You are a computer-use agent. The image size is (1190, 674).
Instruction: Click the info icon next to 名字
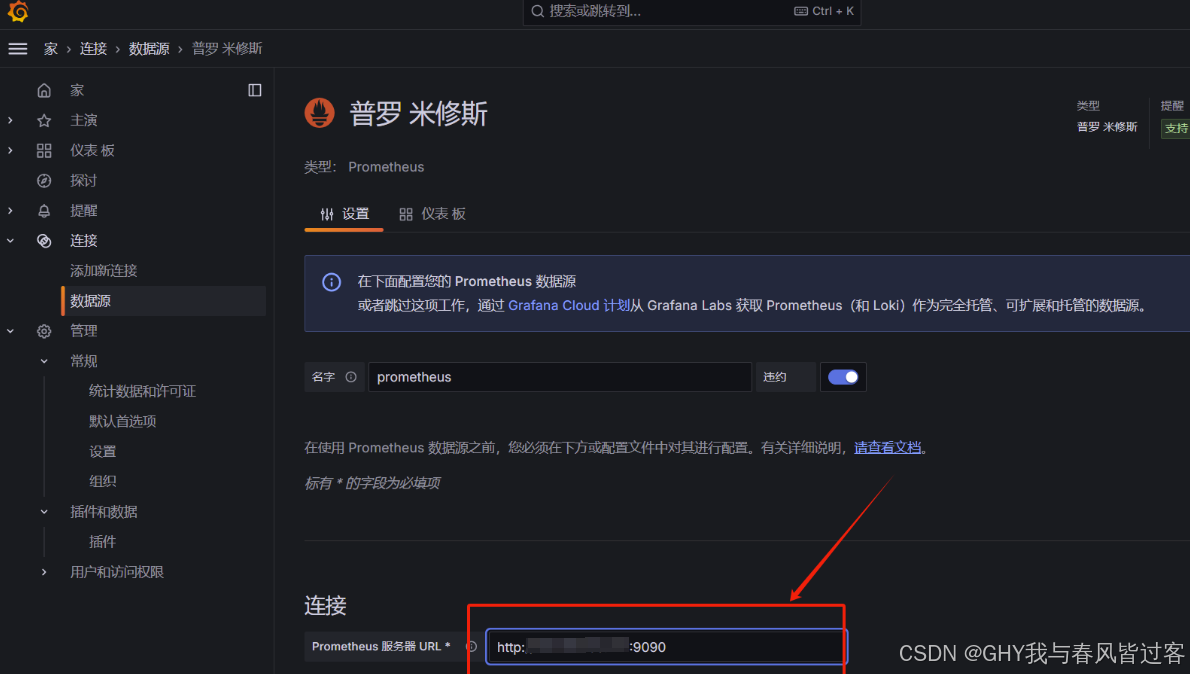[x=351, y=377]
